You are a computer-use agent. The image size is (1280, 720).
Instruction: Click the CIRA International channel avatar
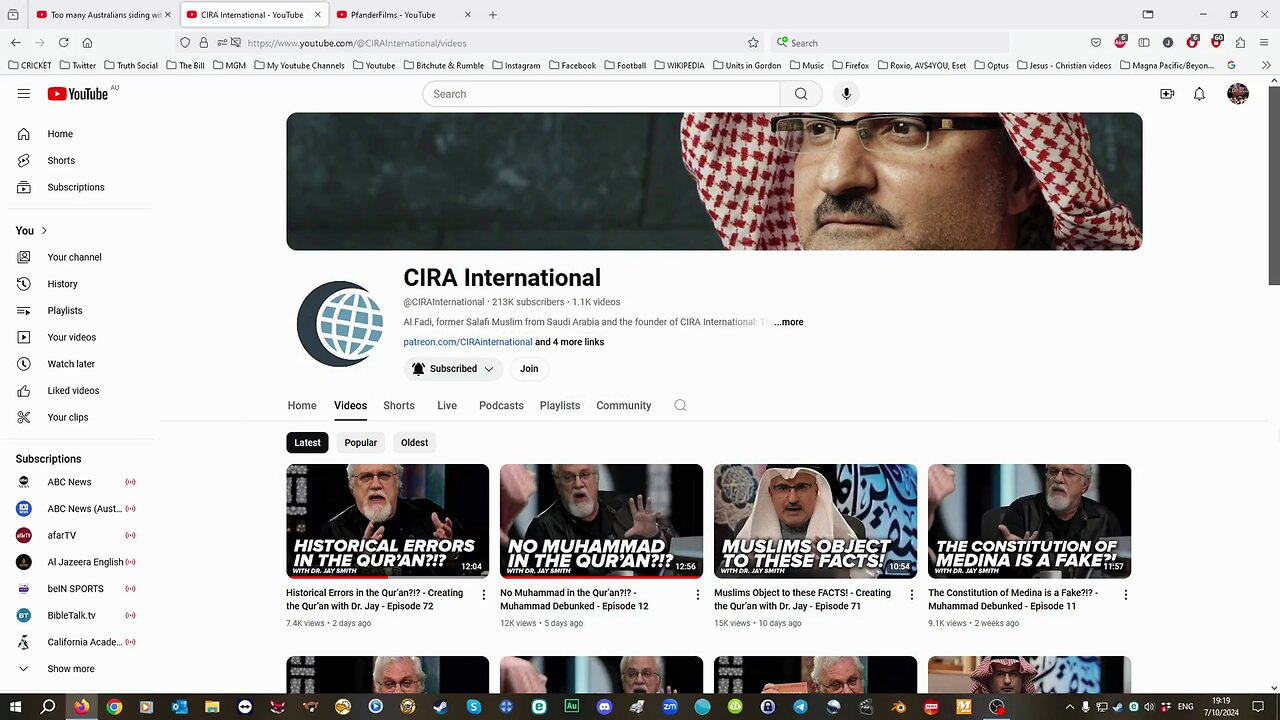tap(340, 323)
